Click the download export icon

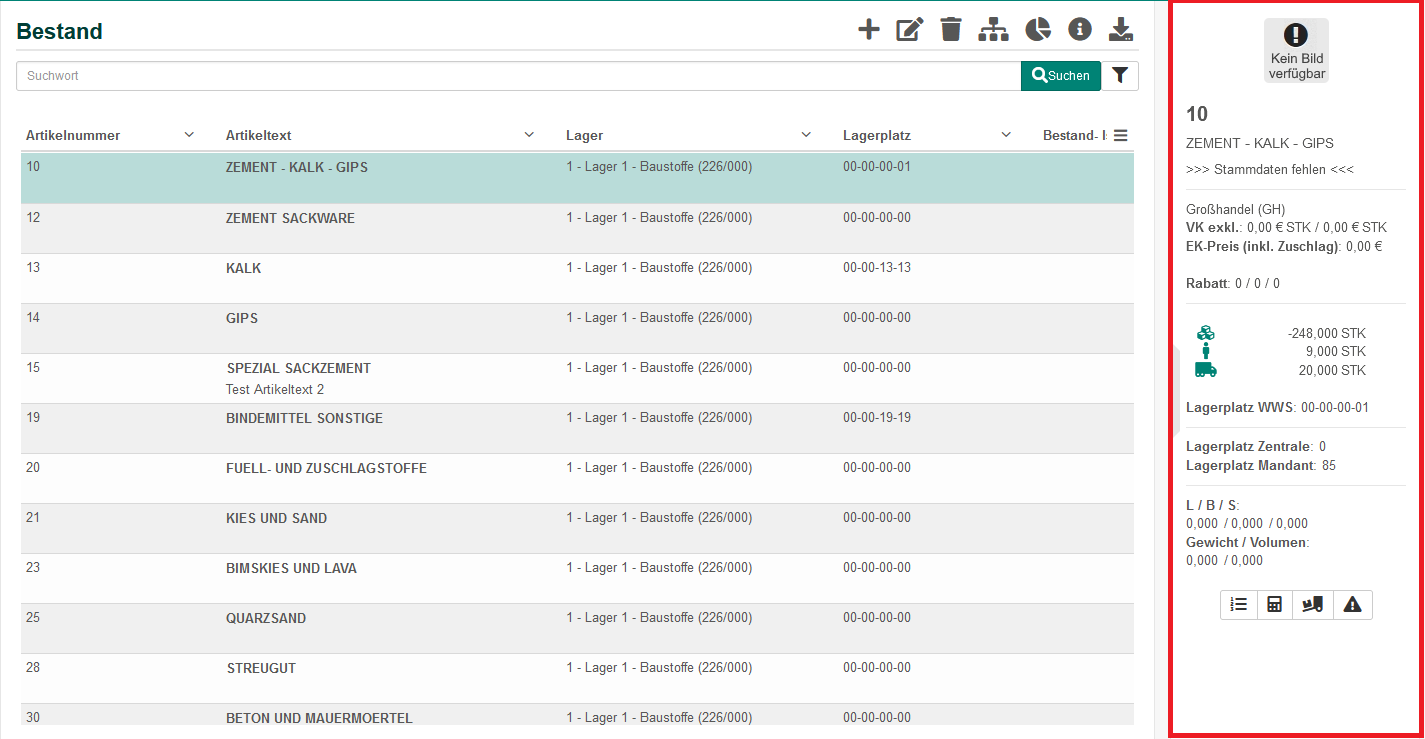(x=1122, y=30)
